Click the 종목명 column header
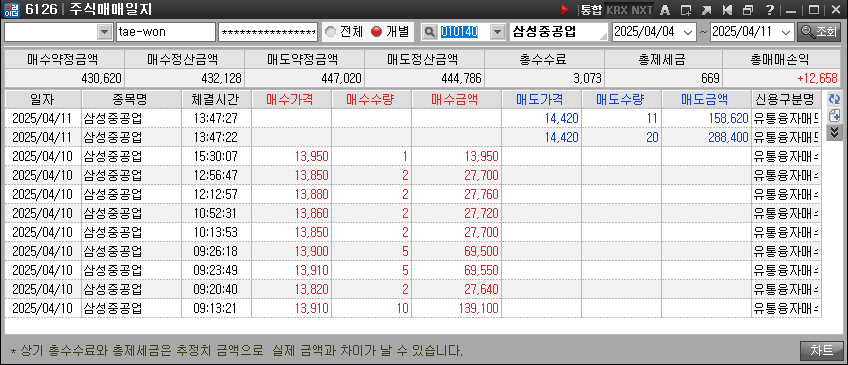Viewport: 848px width, 365px height. point(131,99)
